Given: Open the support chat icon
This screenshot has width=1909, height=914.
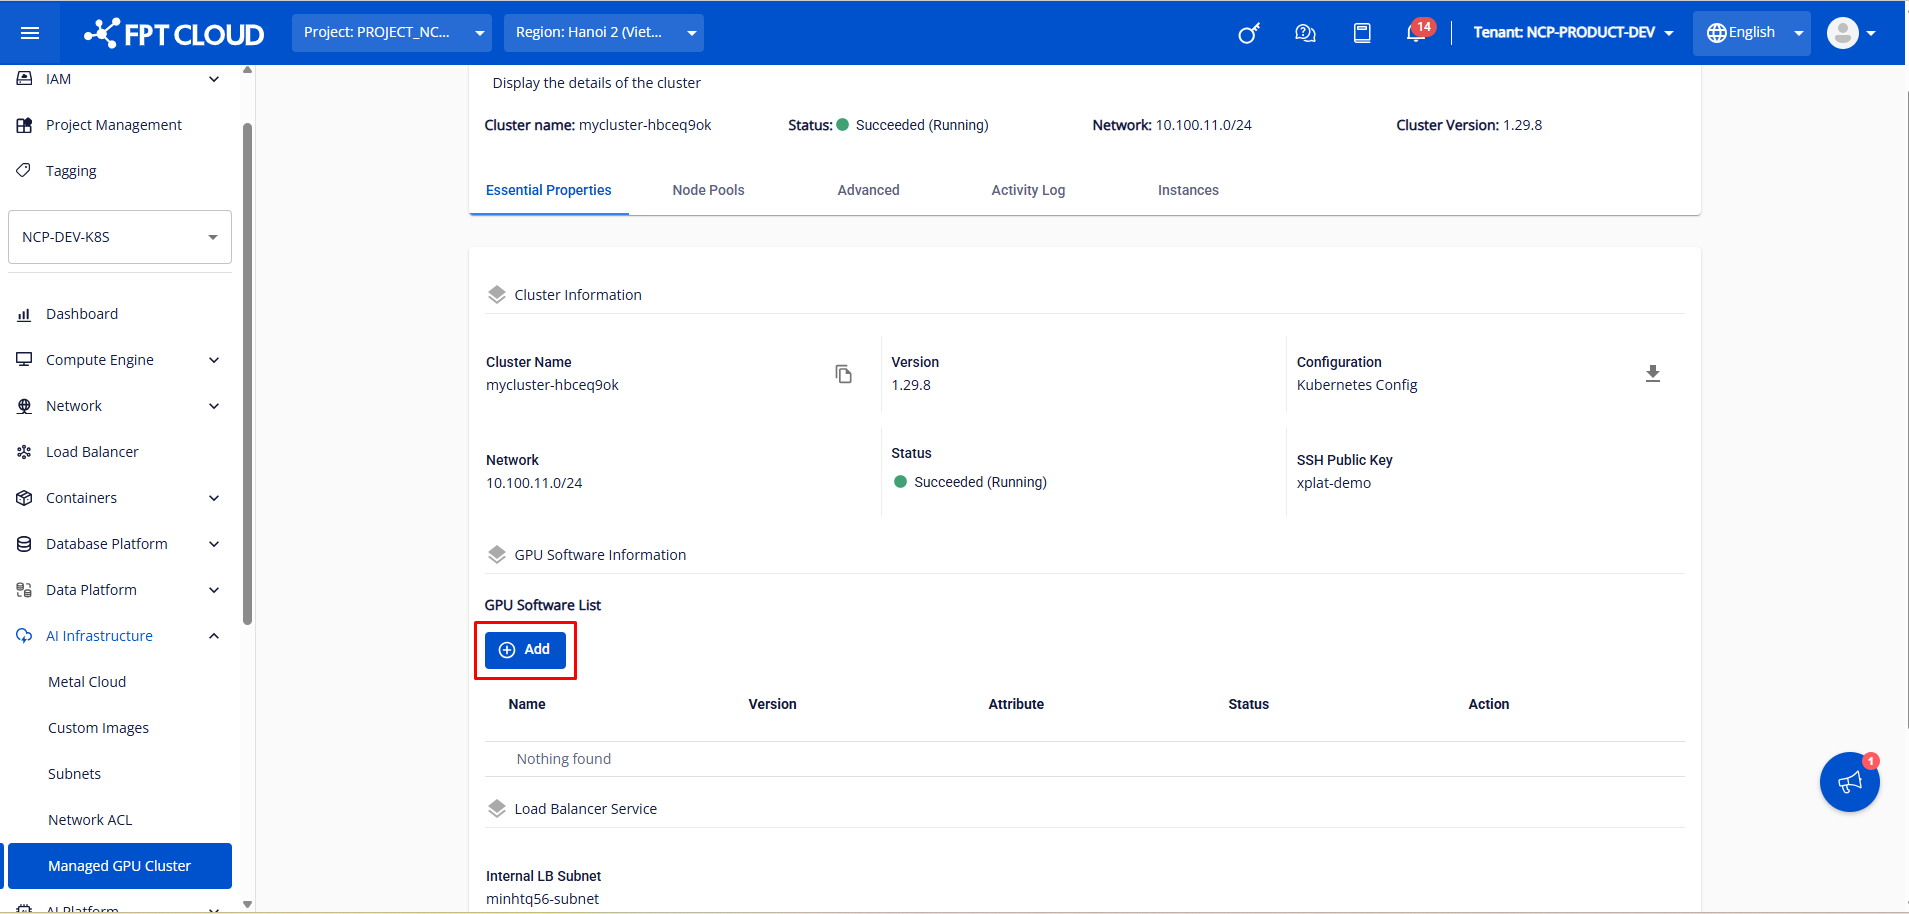Looking at the screenshot, I should pos(1304,33).
